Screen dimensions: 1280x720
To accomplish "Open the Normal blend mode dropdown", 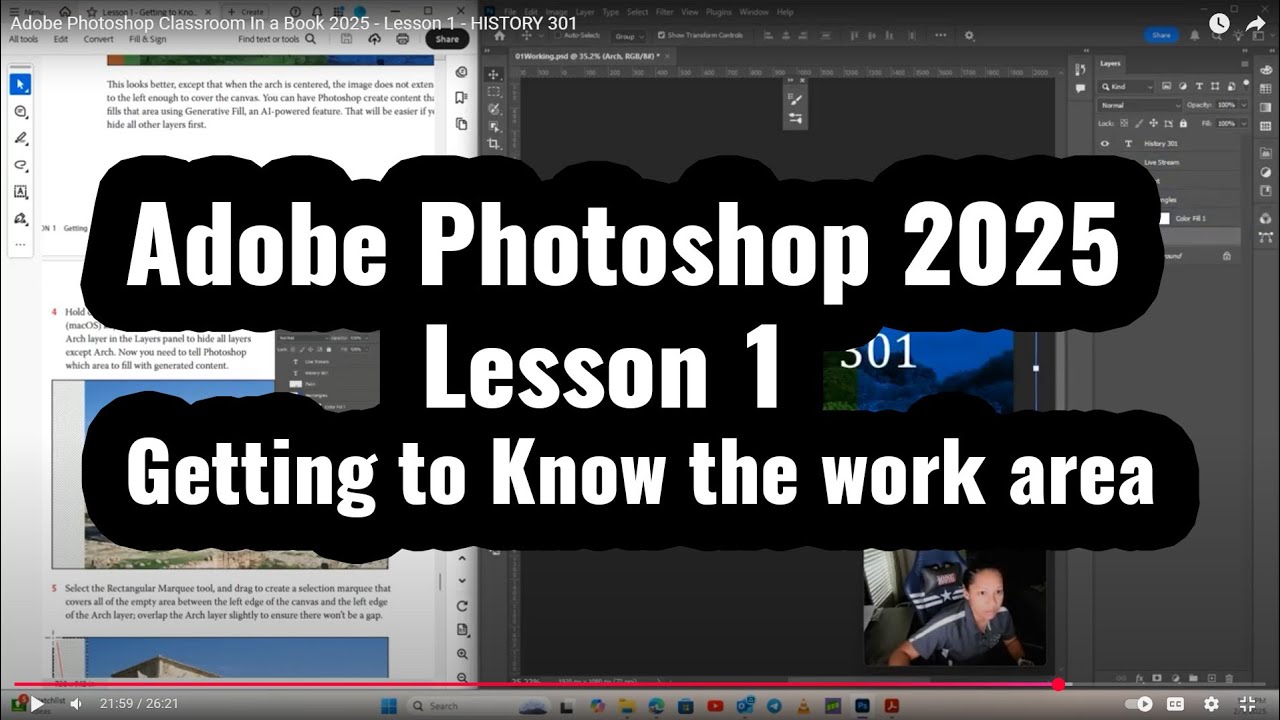I will [1140, 105].
